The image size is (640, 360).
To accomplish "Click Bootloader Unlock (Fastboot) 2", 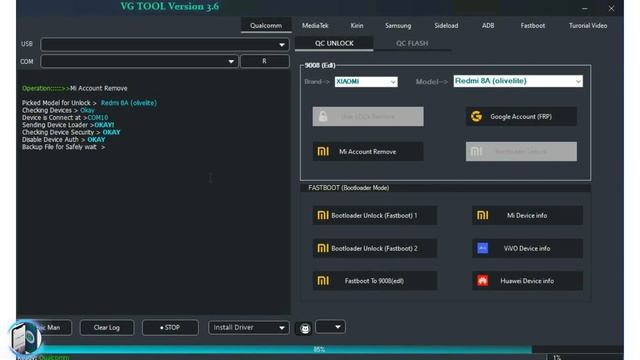I will click(x=374, y=248).
